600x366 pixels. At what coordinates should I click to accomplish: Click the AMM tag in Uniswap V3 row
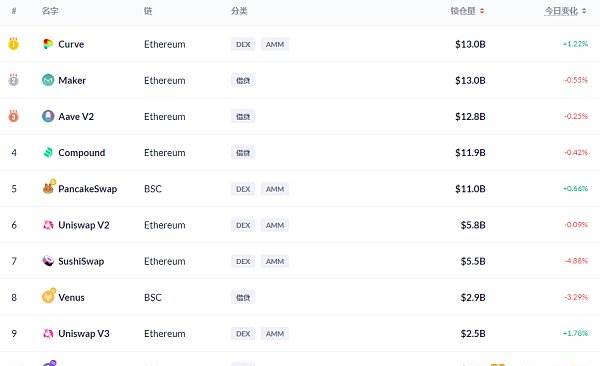pos(275,334)
